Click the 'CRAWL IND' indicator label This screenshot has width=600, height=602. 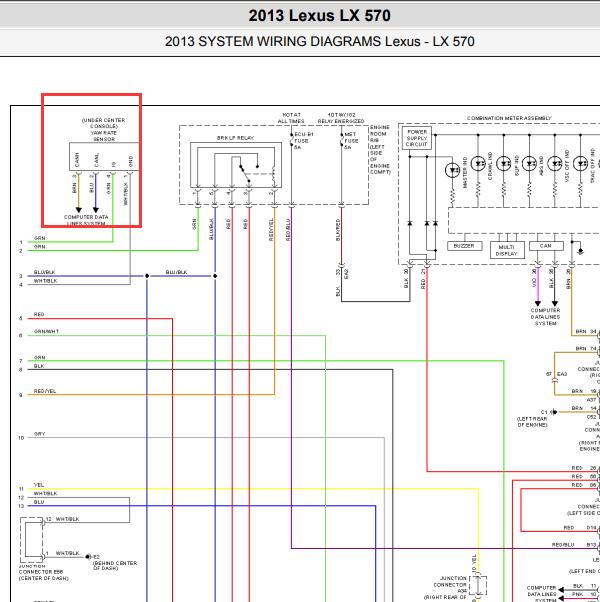pyautogui.click(x=489, y=166)
